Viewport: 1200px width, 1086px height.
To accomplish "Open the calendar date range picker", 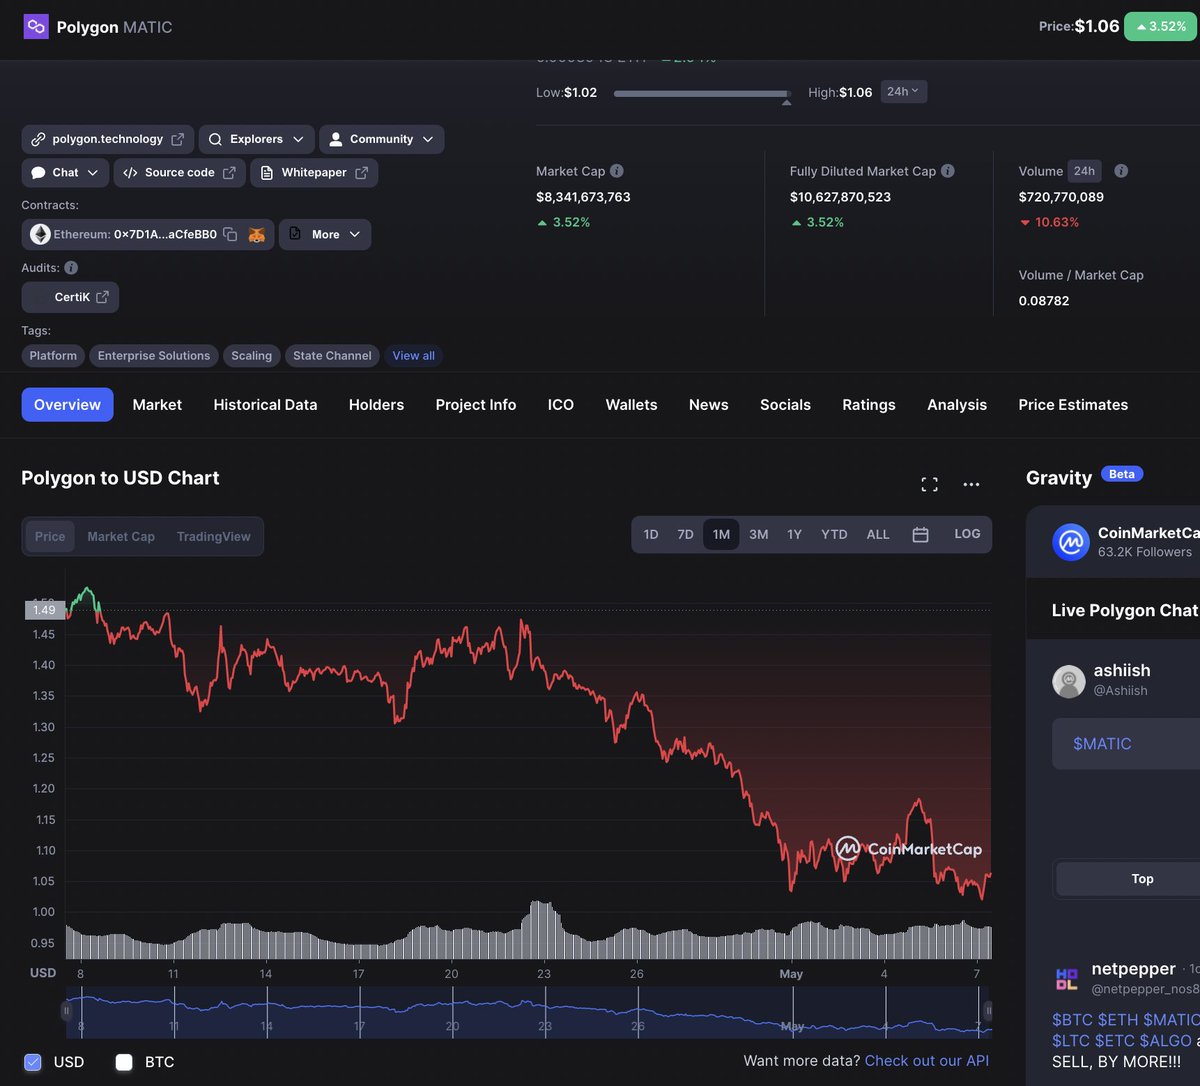I will point(921,535).
